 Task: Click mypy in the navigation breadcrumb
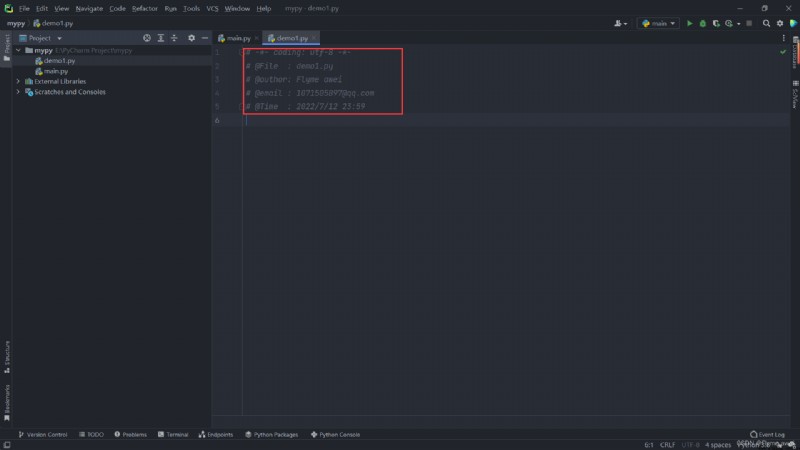coord(16,23)
